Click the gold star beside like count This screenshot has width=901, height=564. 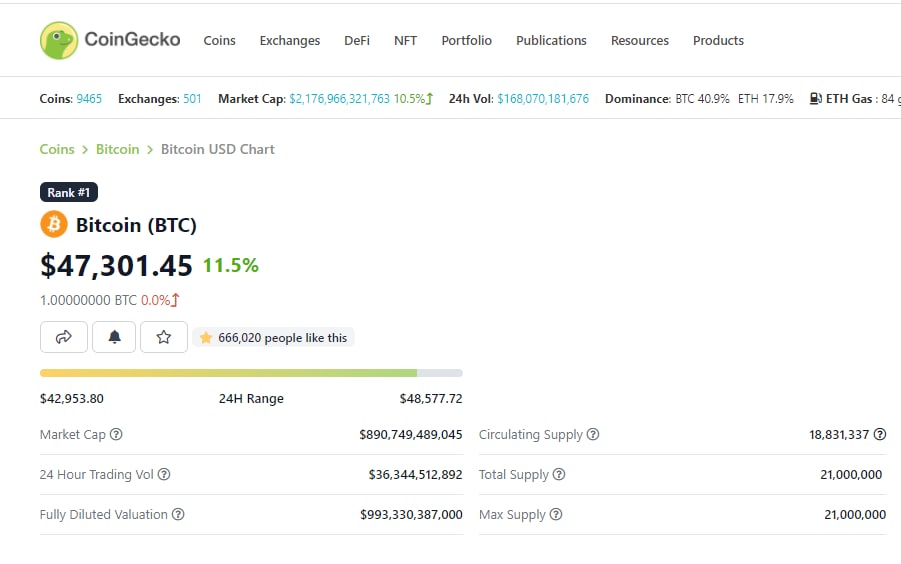click(206, 338)
